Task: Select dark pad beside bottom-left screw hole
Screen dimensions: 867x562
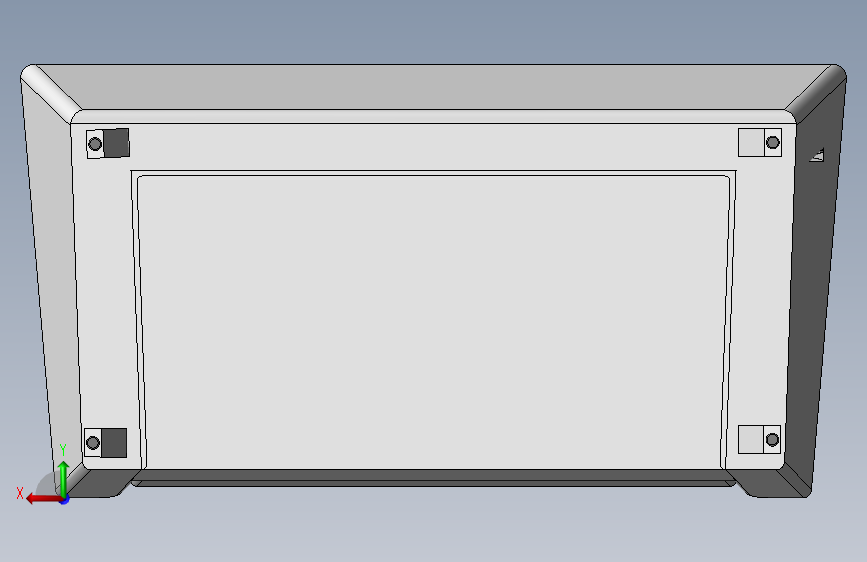Action: pos(114,443)
